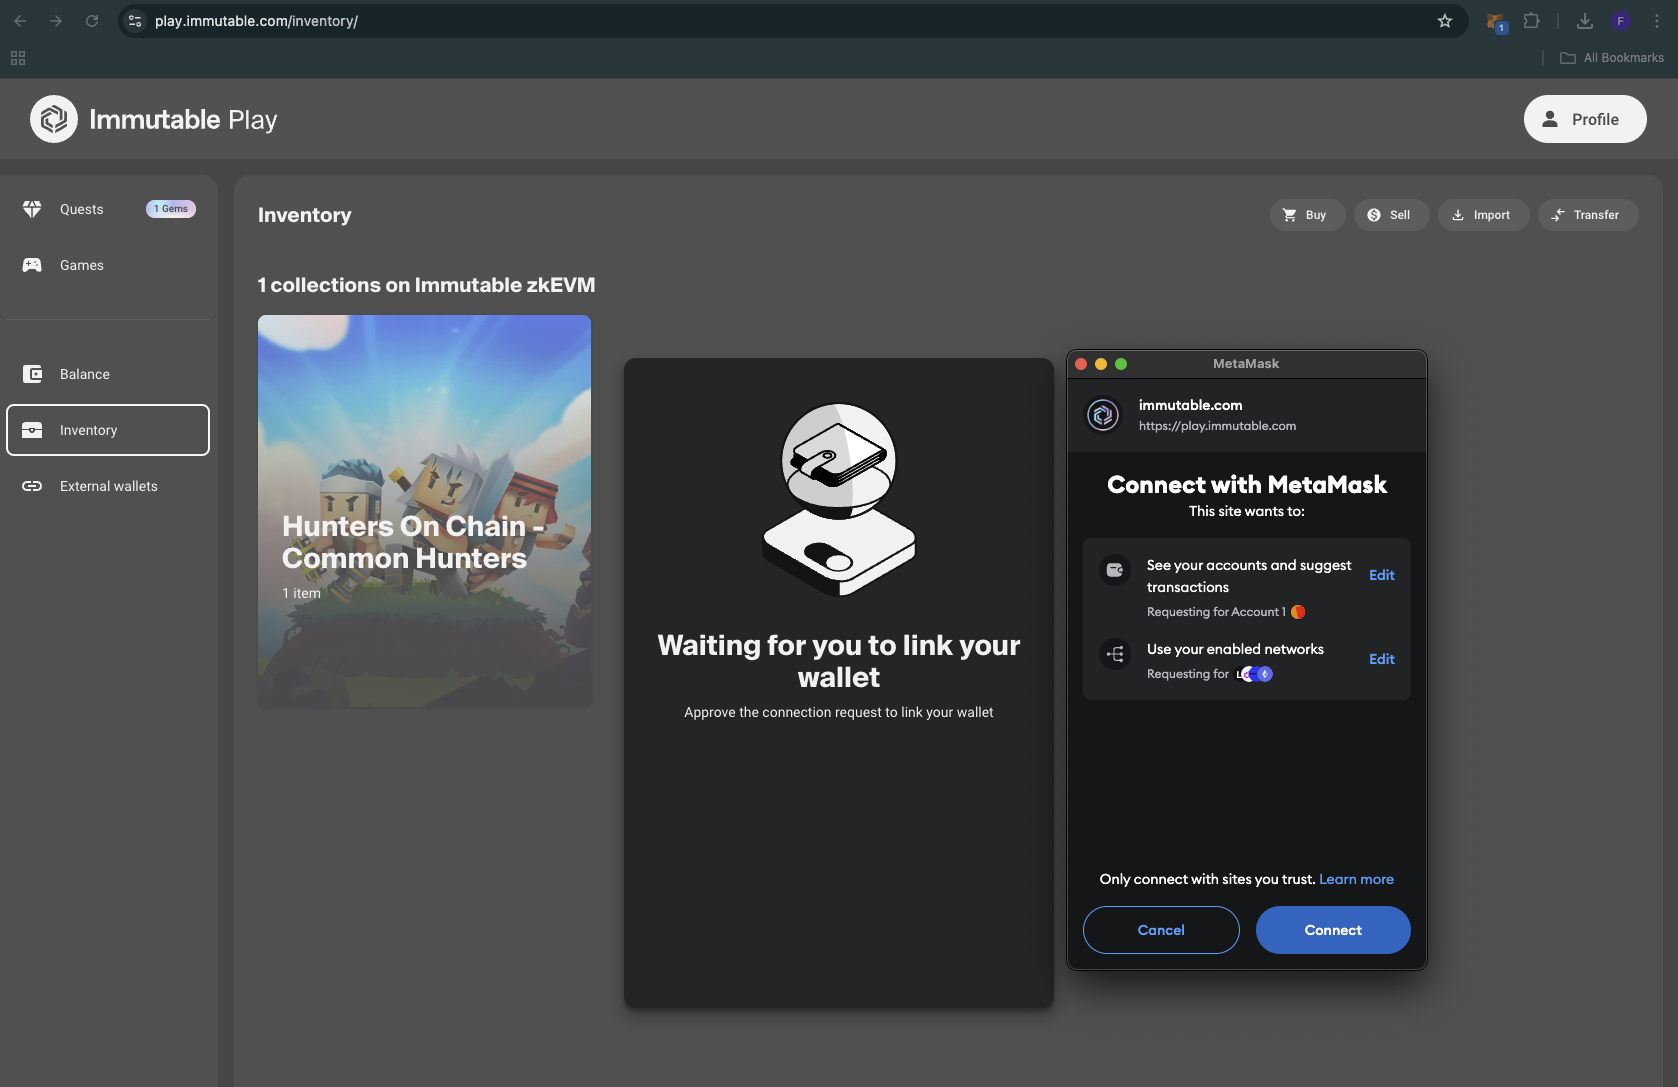Click the Balance wallet icon
The height and width of the screenshot is (1087, 1678).
(32, 374)
